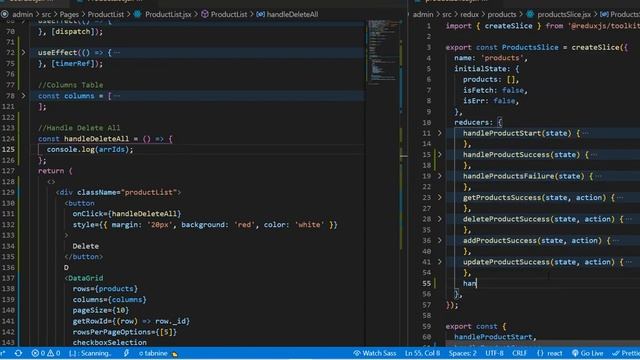The image size is (640, 360).
Task: Click the Scanning status indicator
Action: (90, 353)
